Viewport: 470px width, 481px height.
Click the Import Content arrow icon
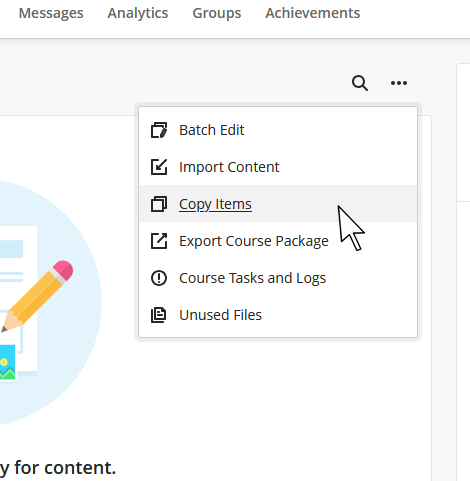159,167
